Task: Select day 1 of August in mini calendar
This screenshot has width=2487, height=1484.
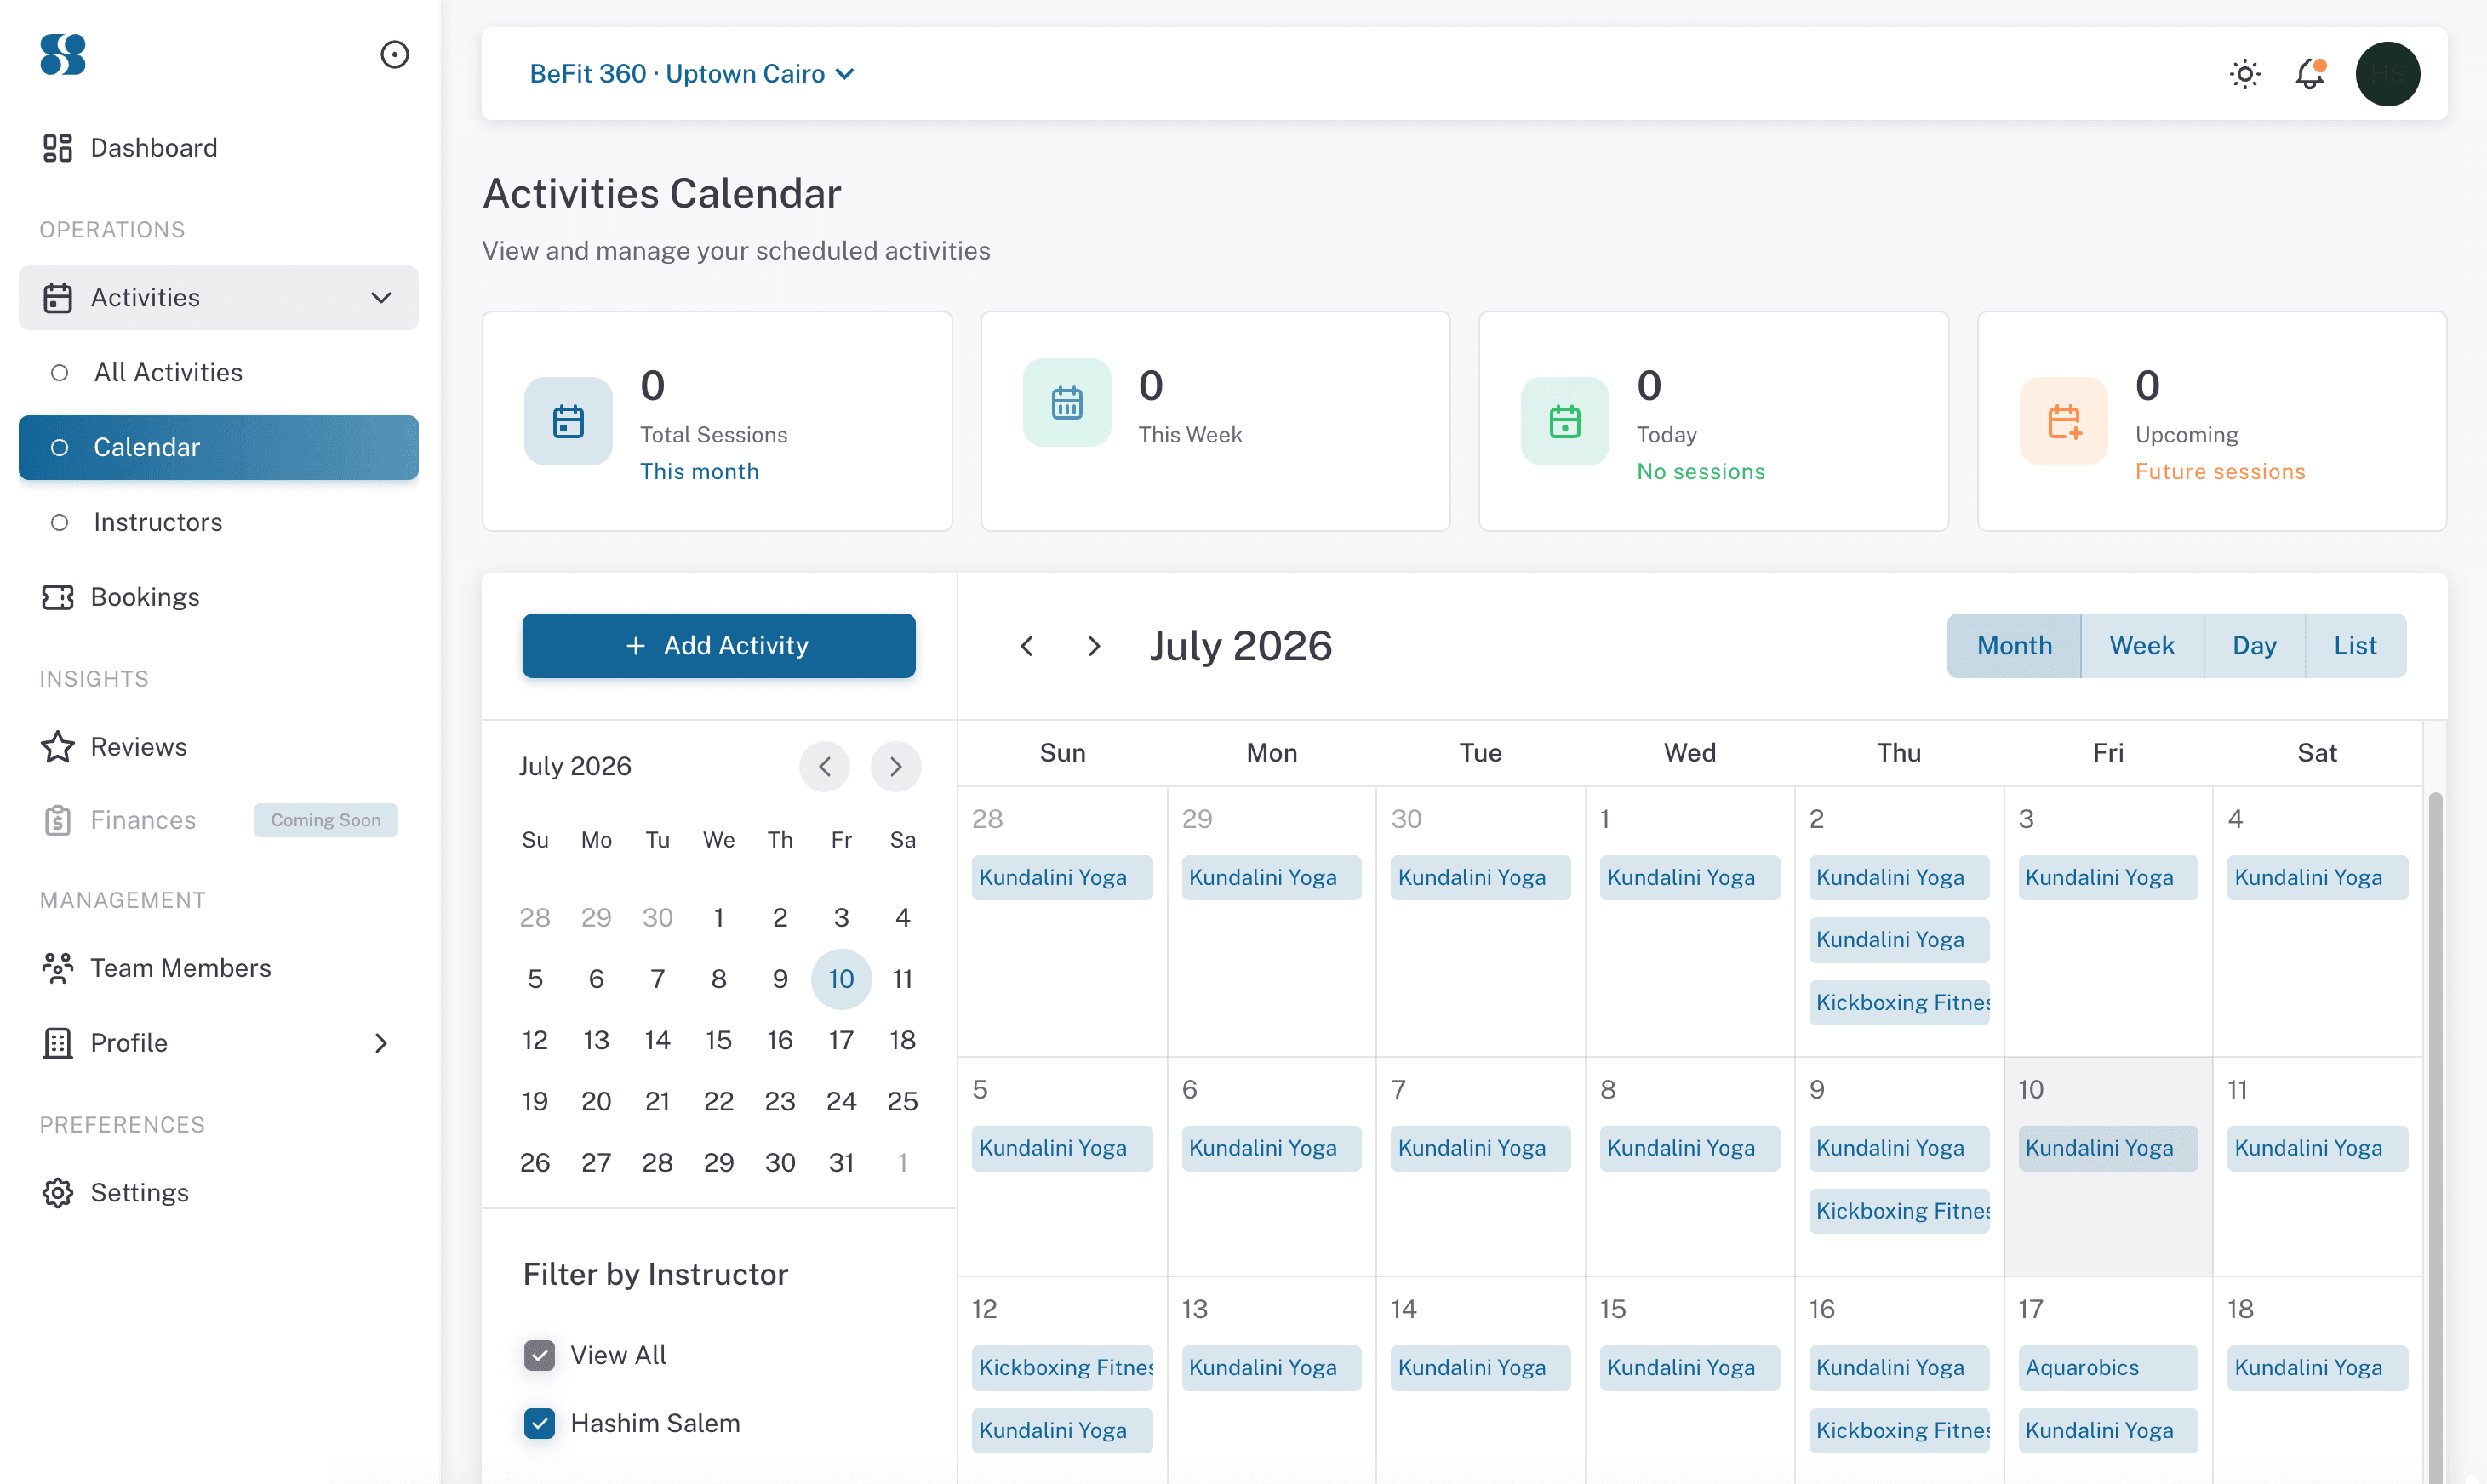Action: click(902, 1162)
